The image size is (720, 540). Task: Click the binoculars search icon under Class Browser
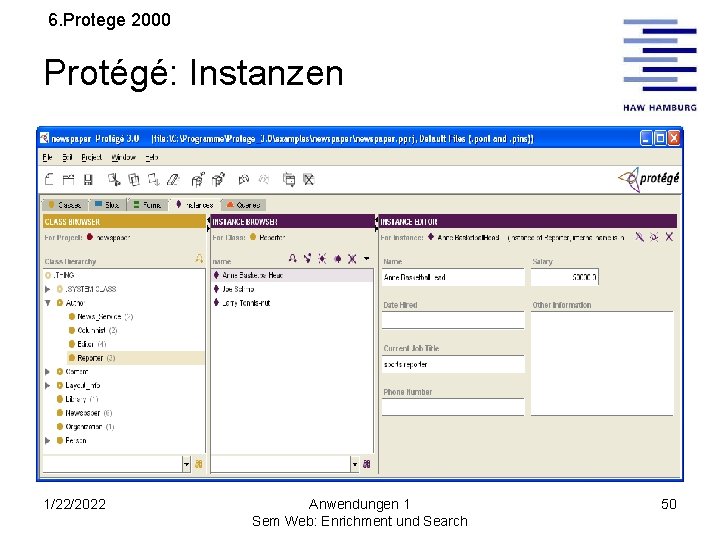(199, 464)
